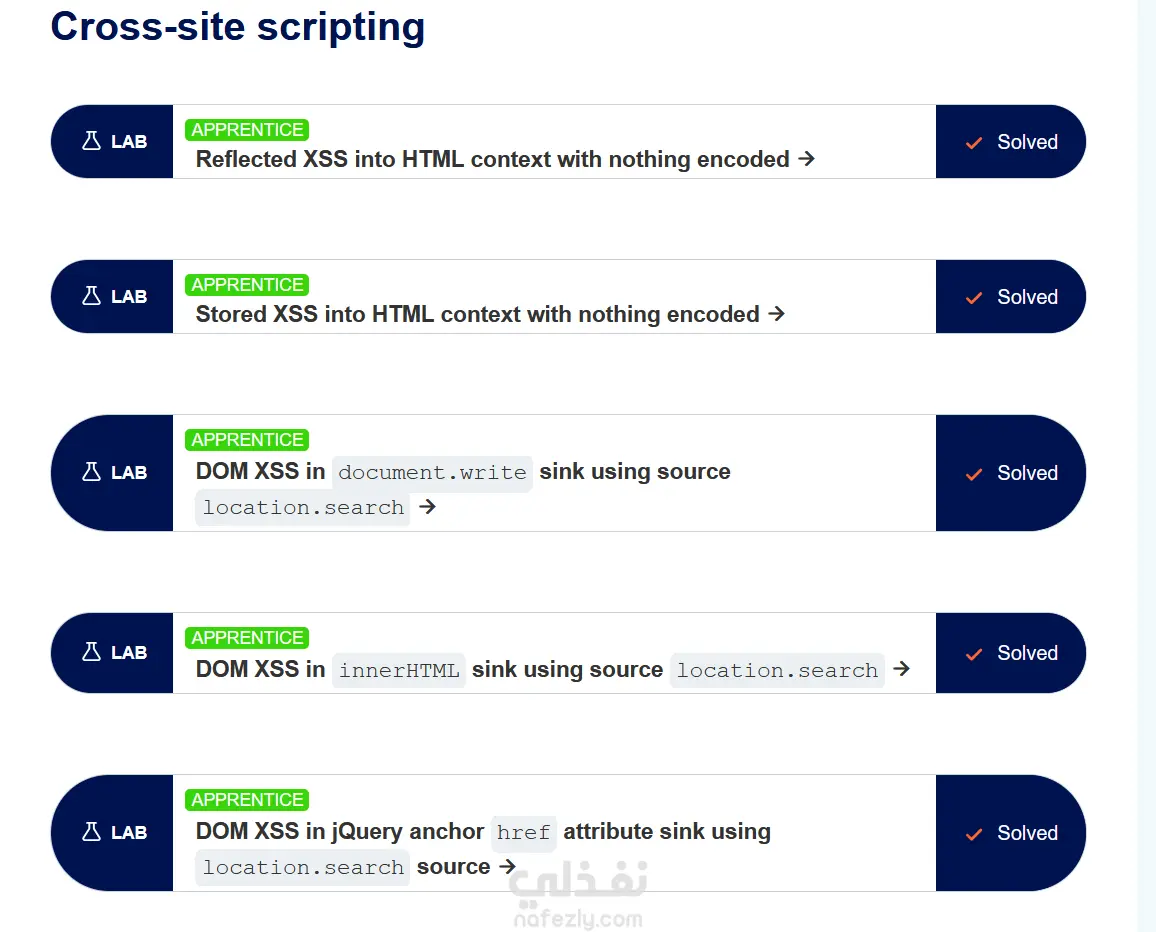1156x932 pixels.
Task: Click the flask icon on Stored XSS lab
Action: pos(91,297)
